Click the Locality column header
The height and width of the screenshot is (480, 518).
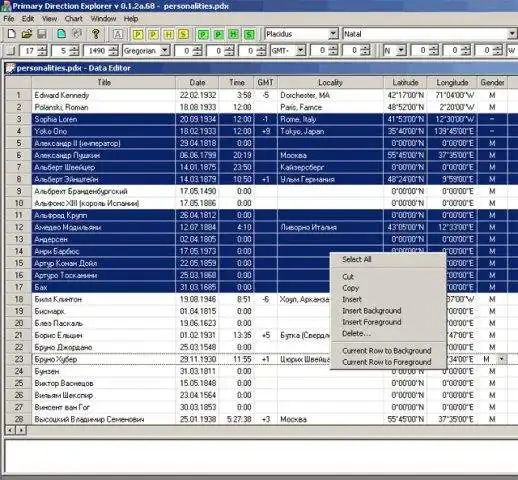tap(330, 82)
